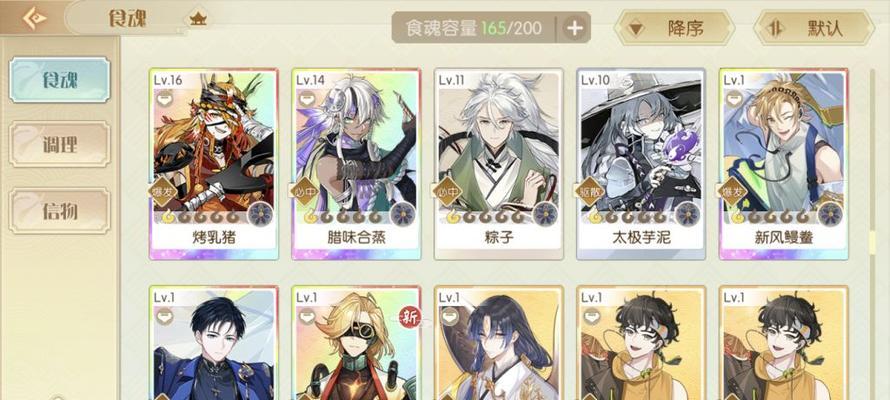
Task: Toggle heart favorite on 烤乳猪 card
Action: 164,97
